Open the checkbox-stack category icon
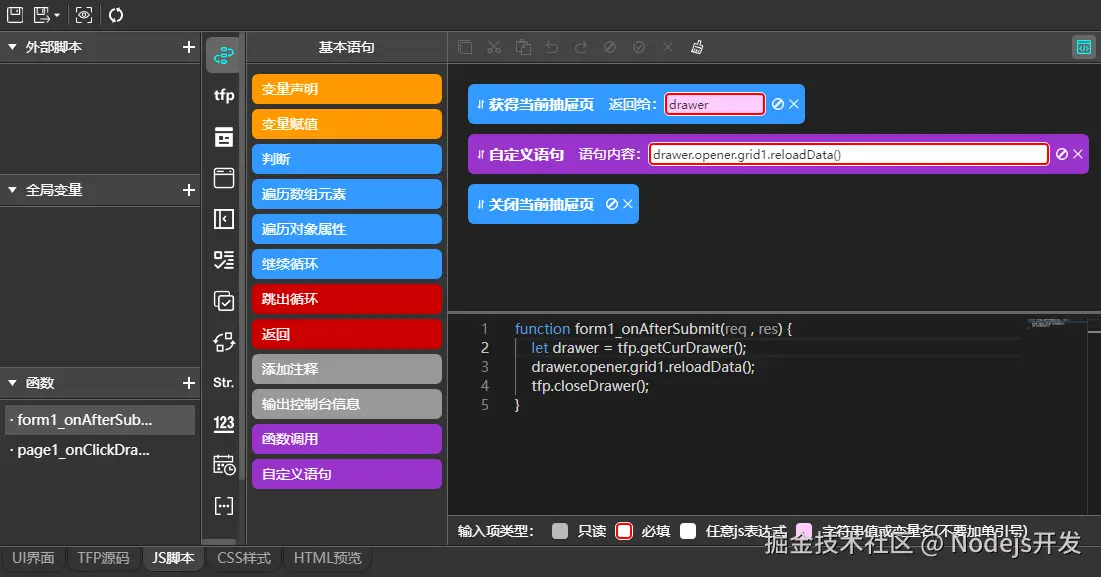Image resolution: width=1101 pixels, height=577 pixels. pyautogui.click(x=223, y=301)
